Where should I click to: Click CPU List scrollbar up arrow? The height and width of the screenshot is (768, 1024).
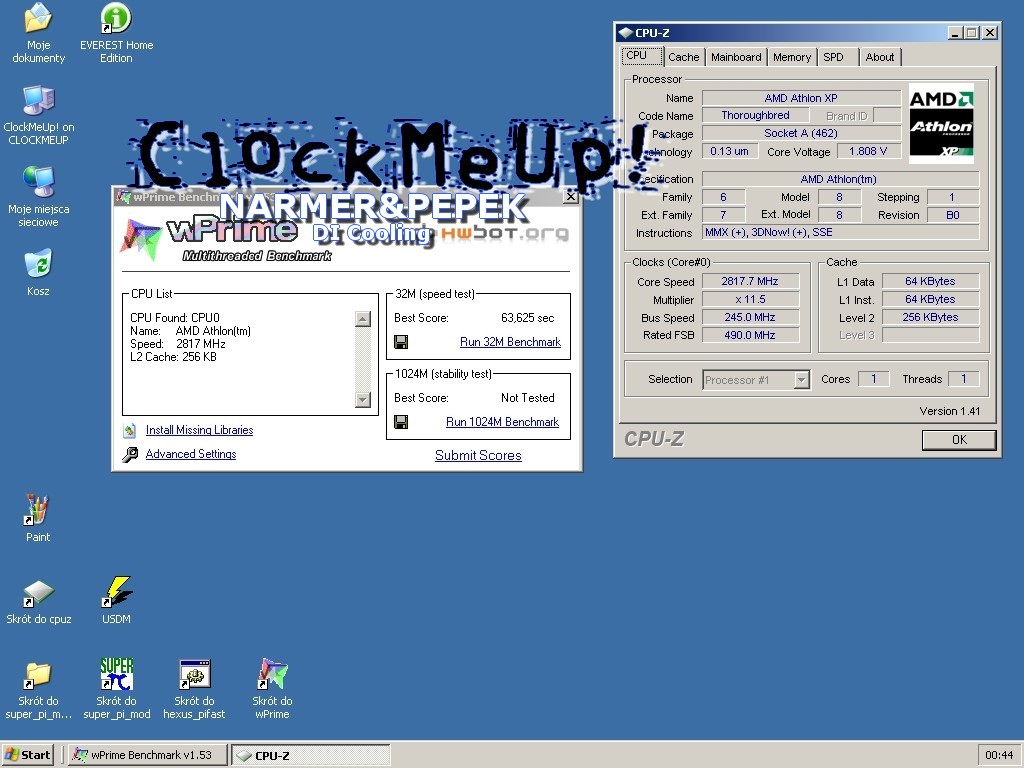click(x=363, y=319)
